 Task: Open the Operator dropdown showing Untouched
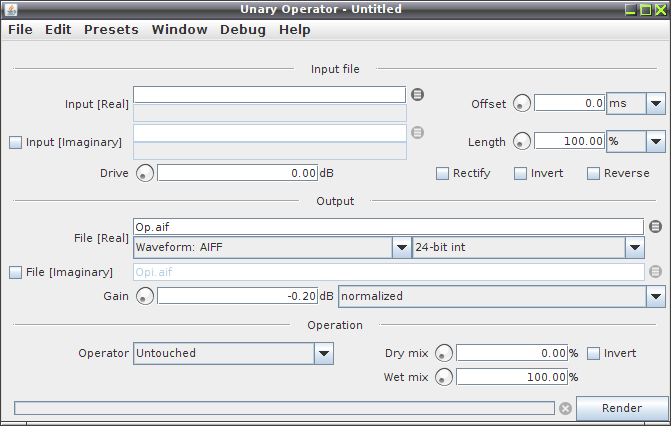click(x=234, y=353)
